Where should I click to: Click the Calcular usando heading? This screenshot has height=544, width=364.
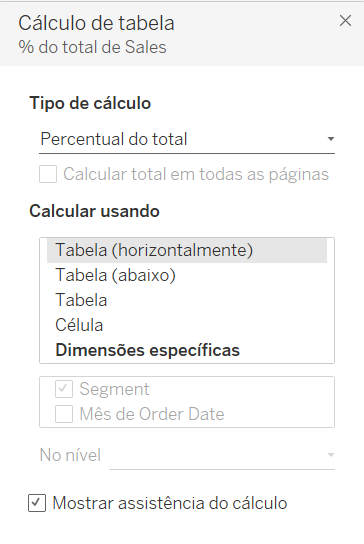[94, 211]
